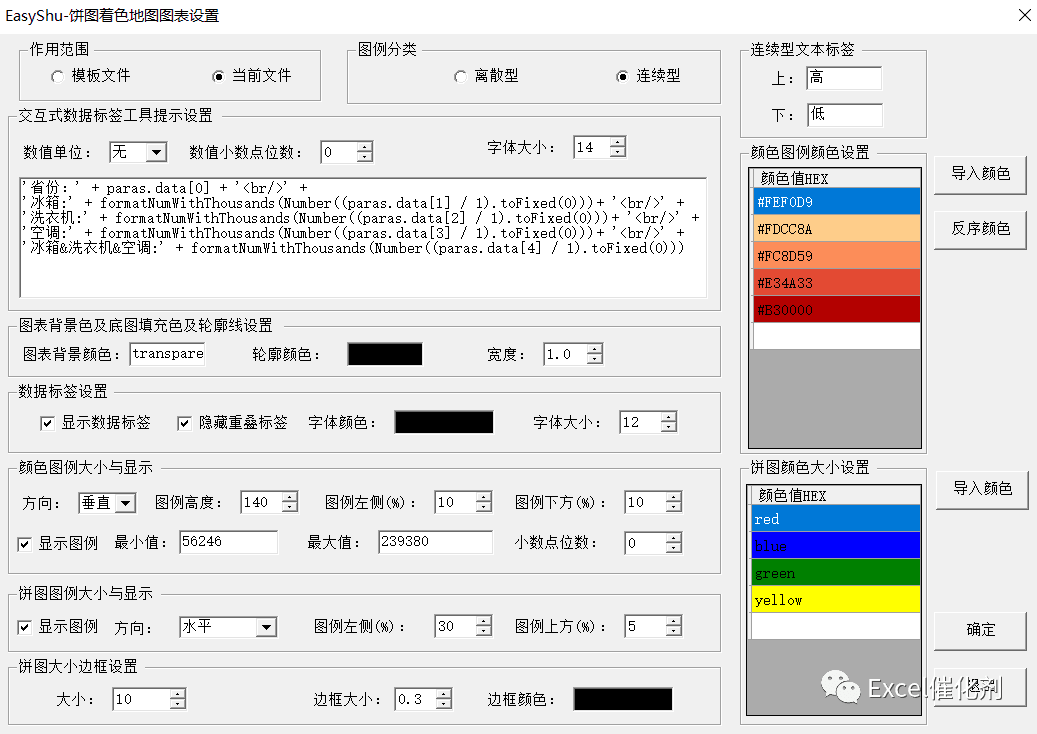1037x734 pixels.
Task: Click 确定 button
Action: tap(980, 630)
